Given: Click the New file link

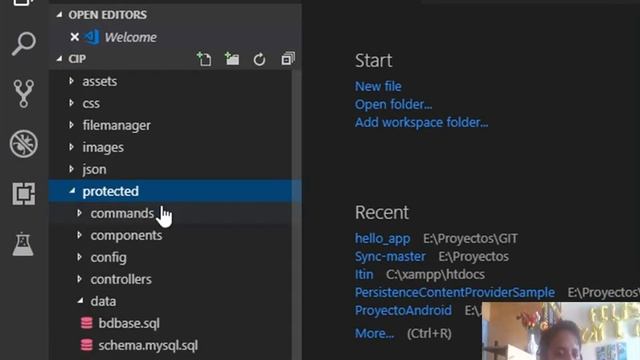Looking at the screenshot, I should (x=378, y=87).
